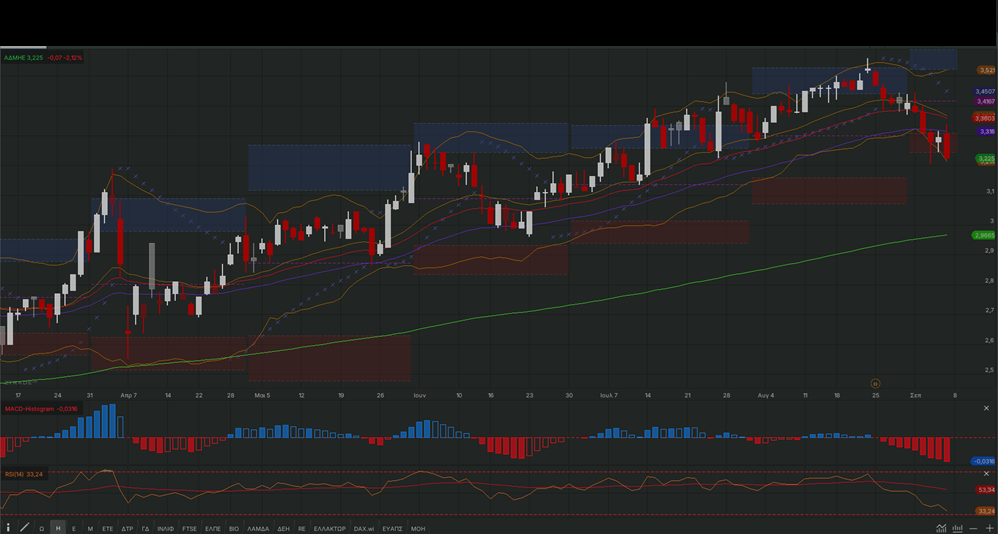Load the DAX.wi symbol chart

[364, 528]
